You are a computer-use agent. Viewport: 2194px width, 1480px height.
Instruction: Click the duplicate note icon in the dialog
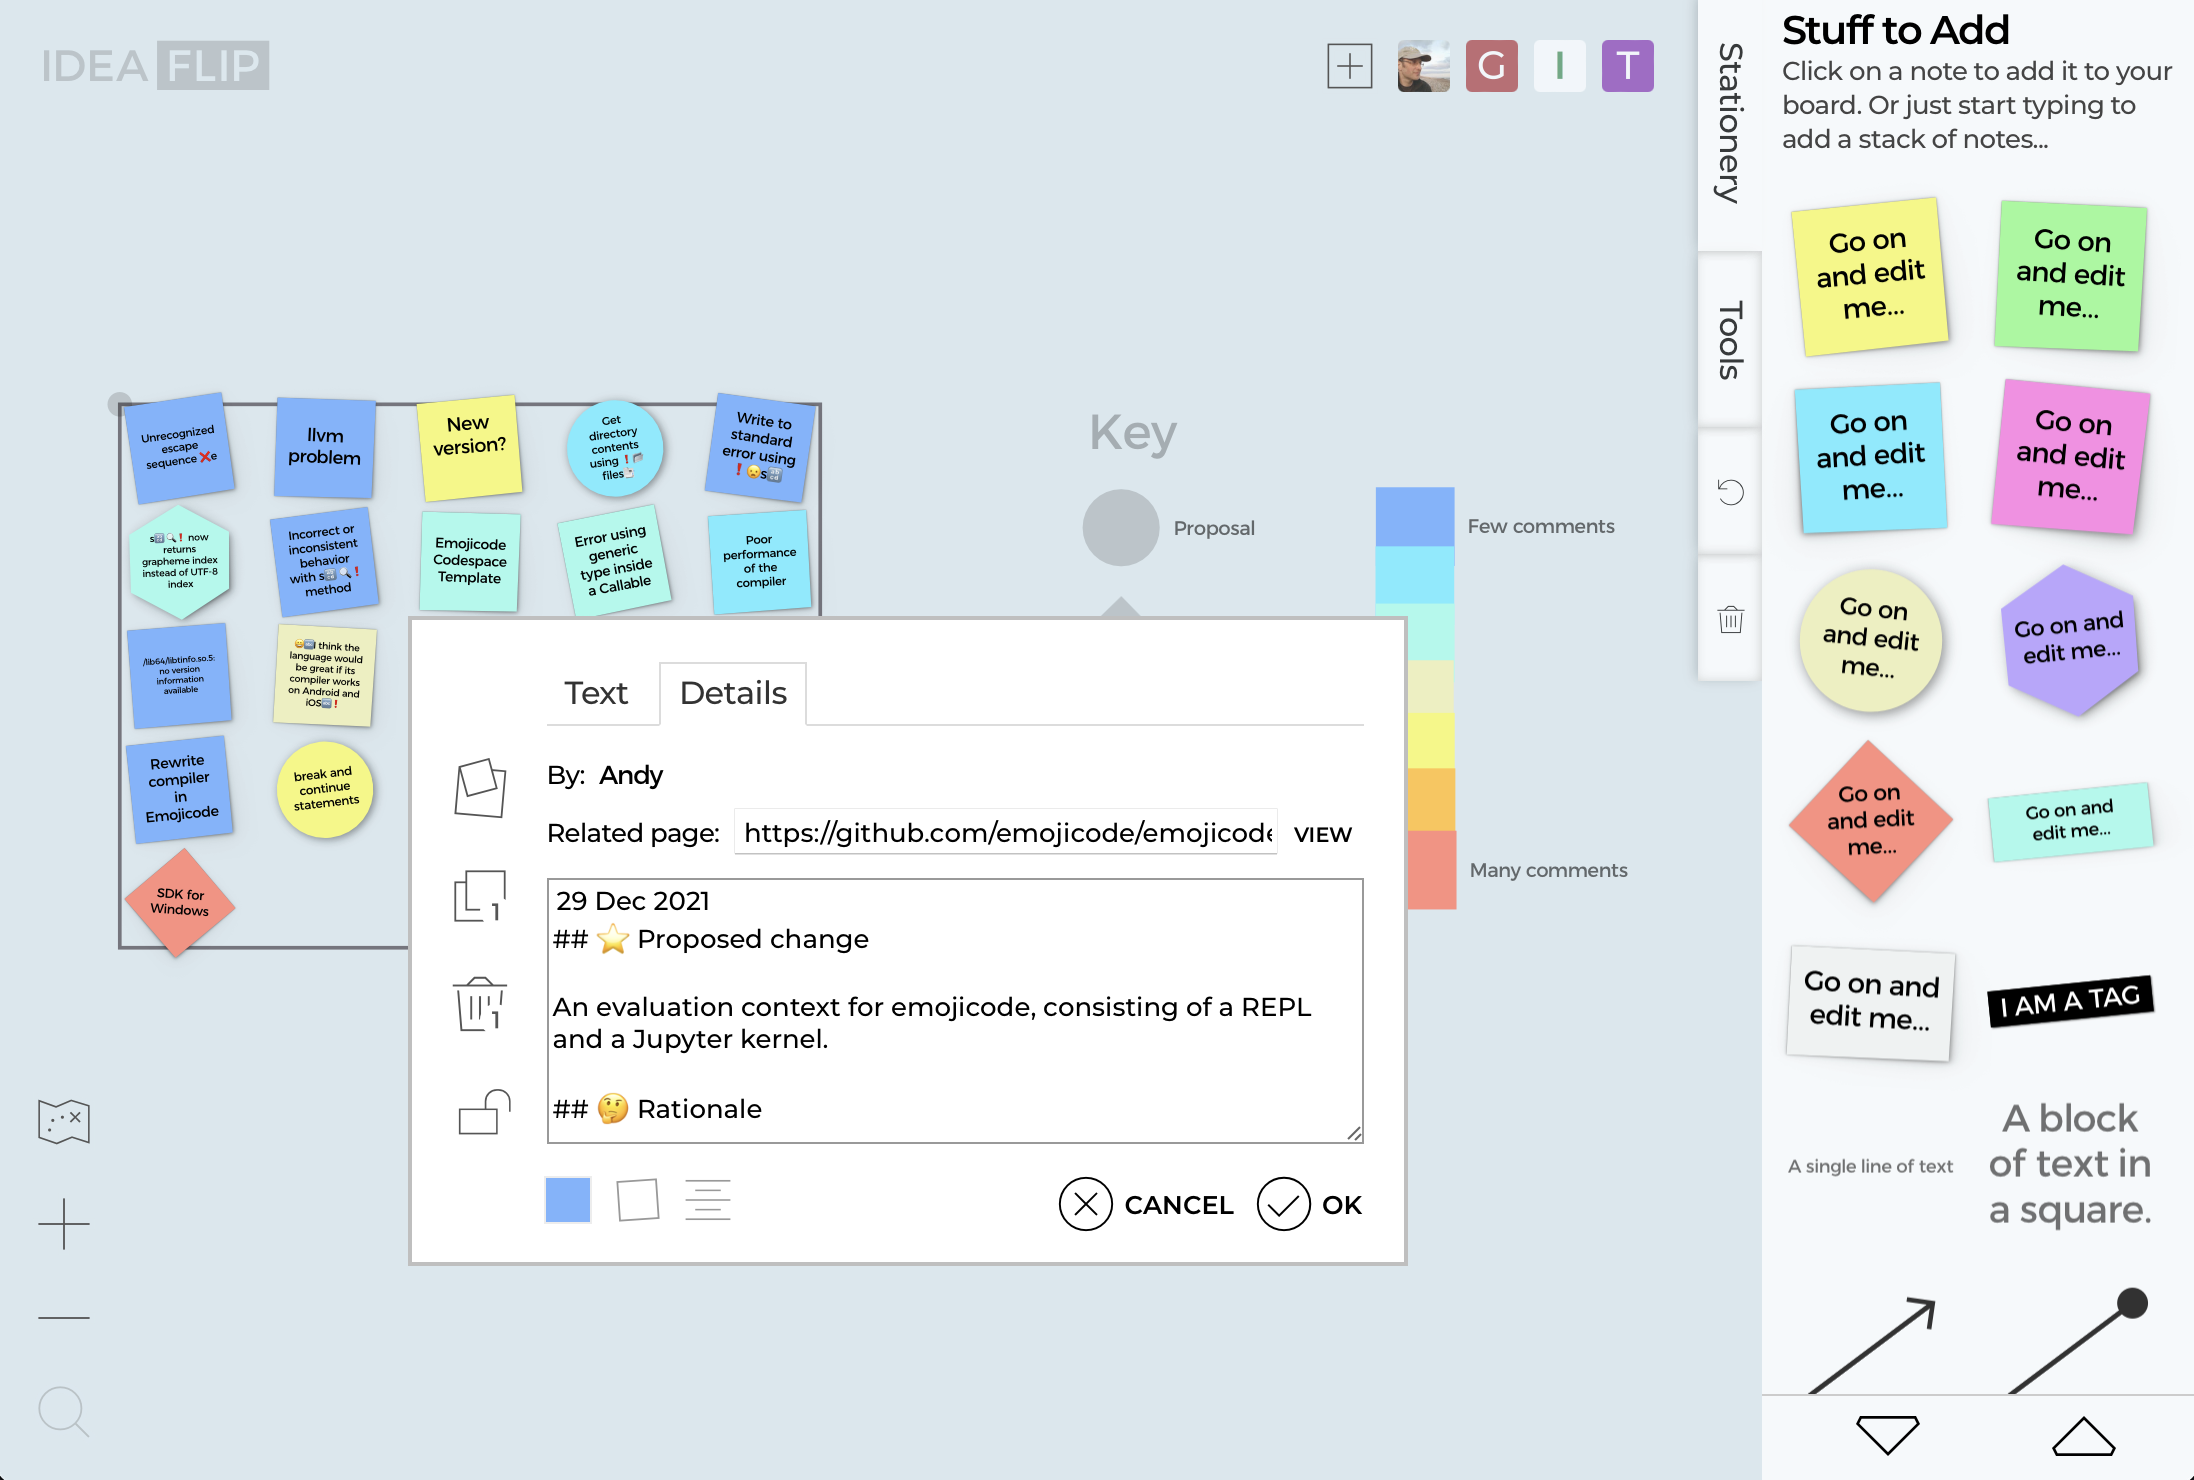[480, 895]
